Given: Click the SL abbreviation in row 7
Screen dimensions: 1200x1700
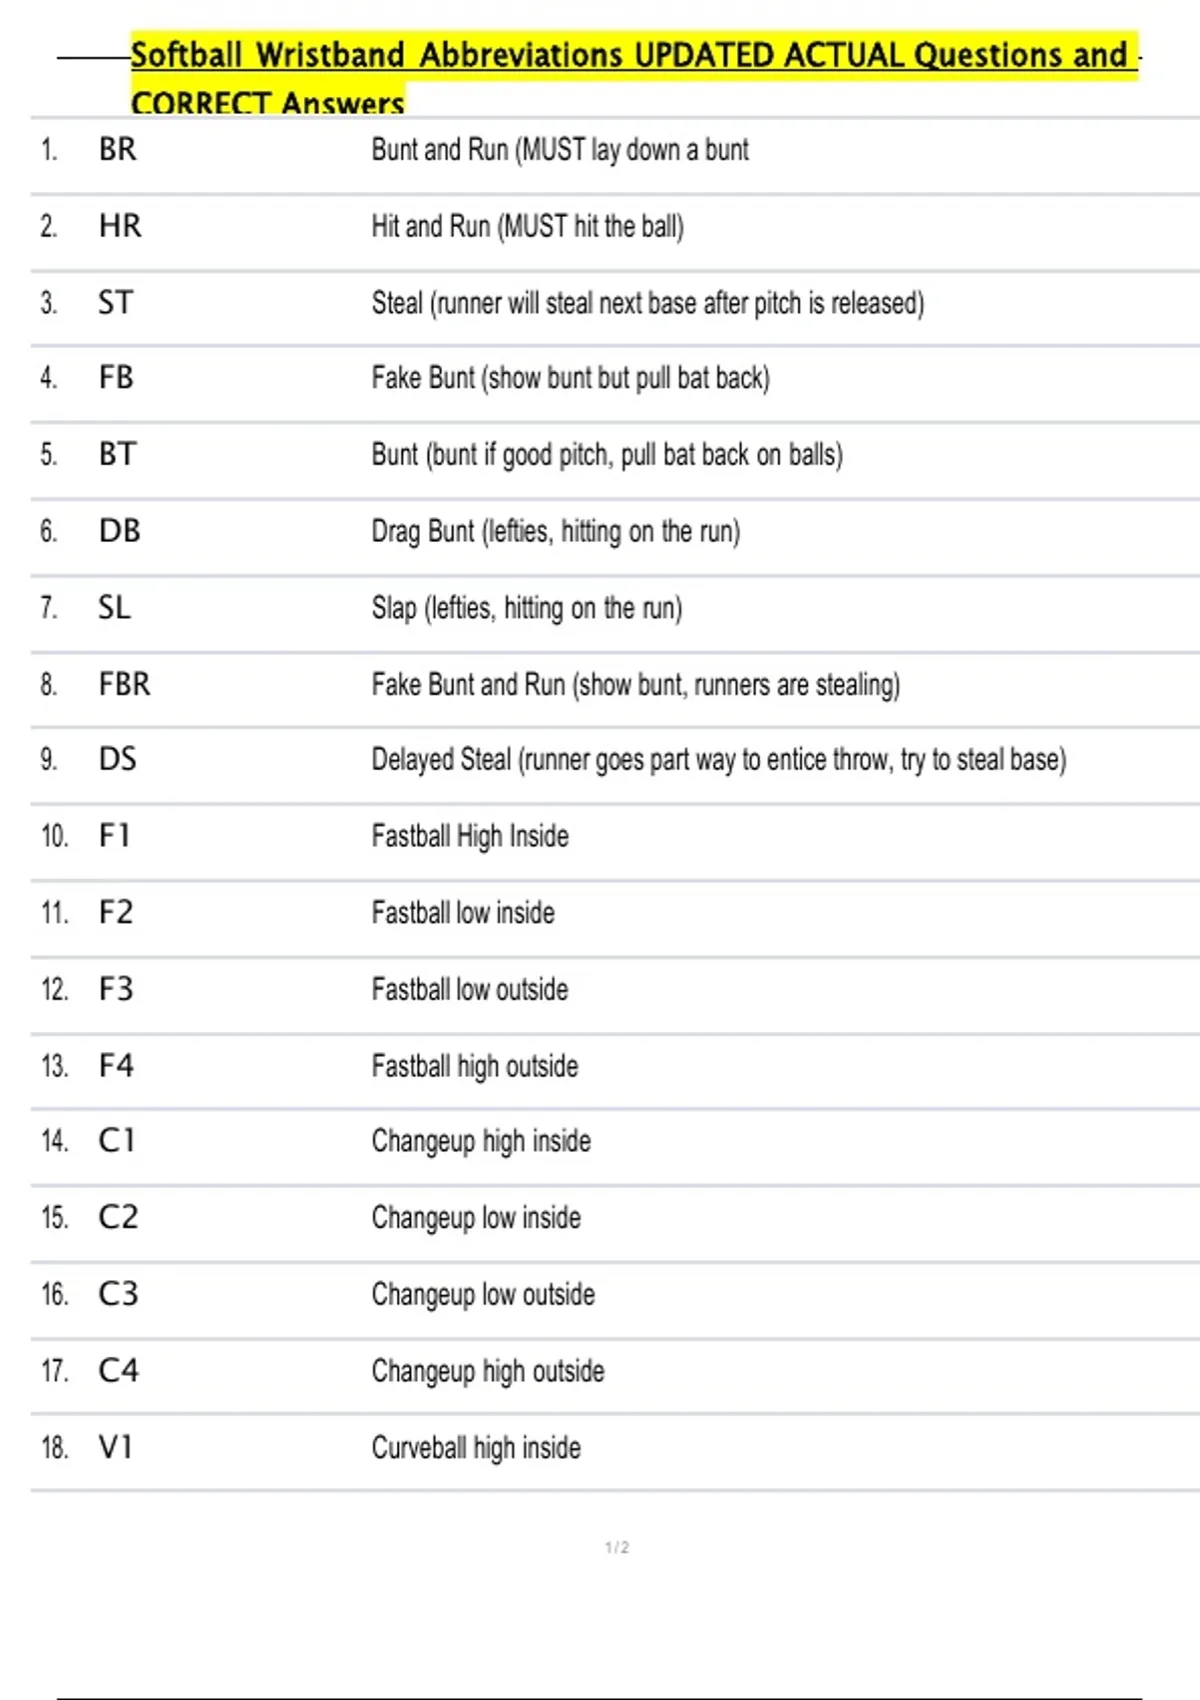Looking at the screenshot, I should tap(114, 608).
